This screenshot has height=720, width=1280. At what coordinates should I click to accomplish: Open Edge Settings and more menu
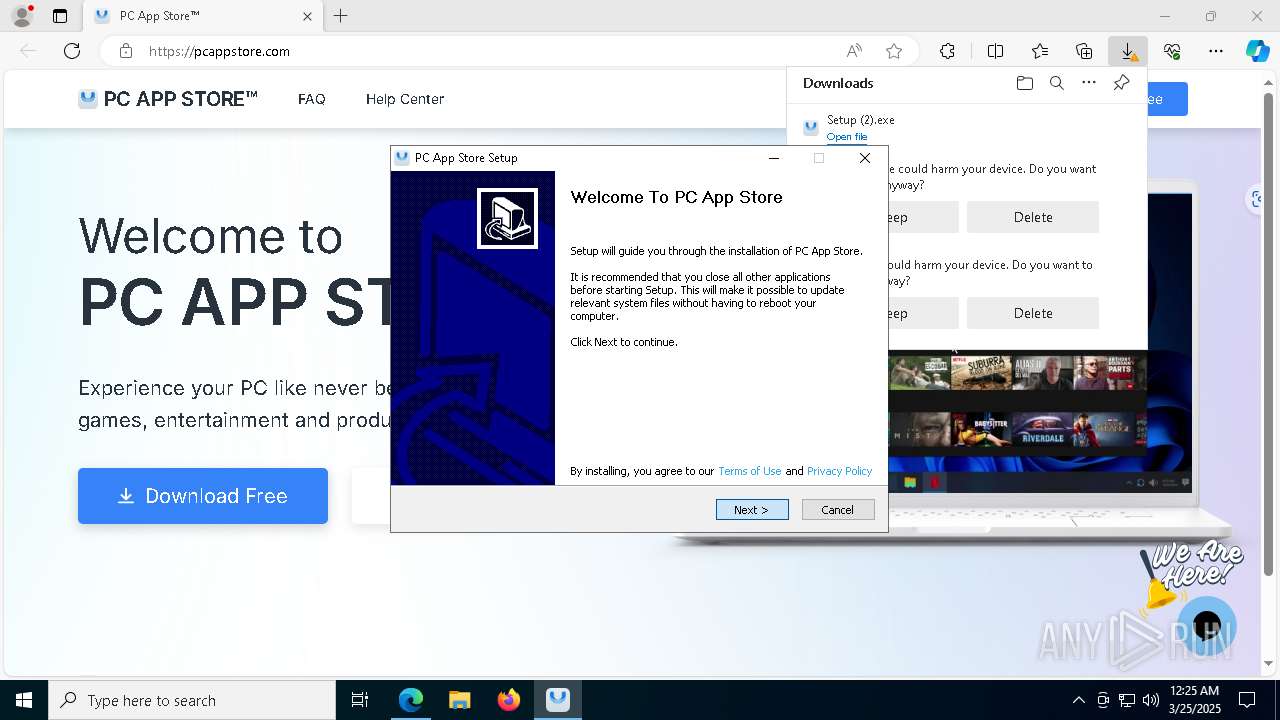[x=1216, y=51]
